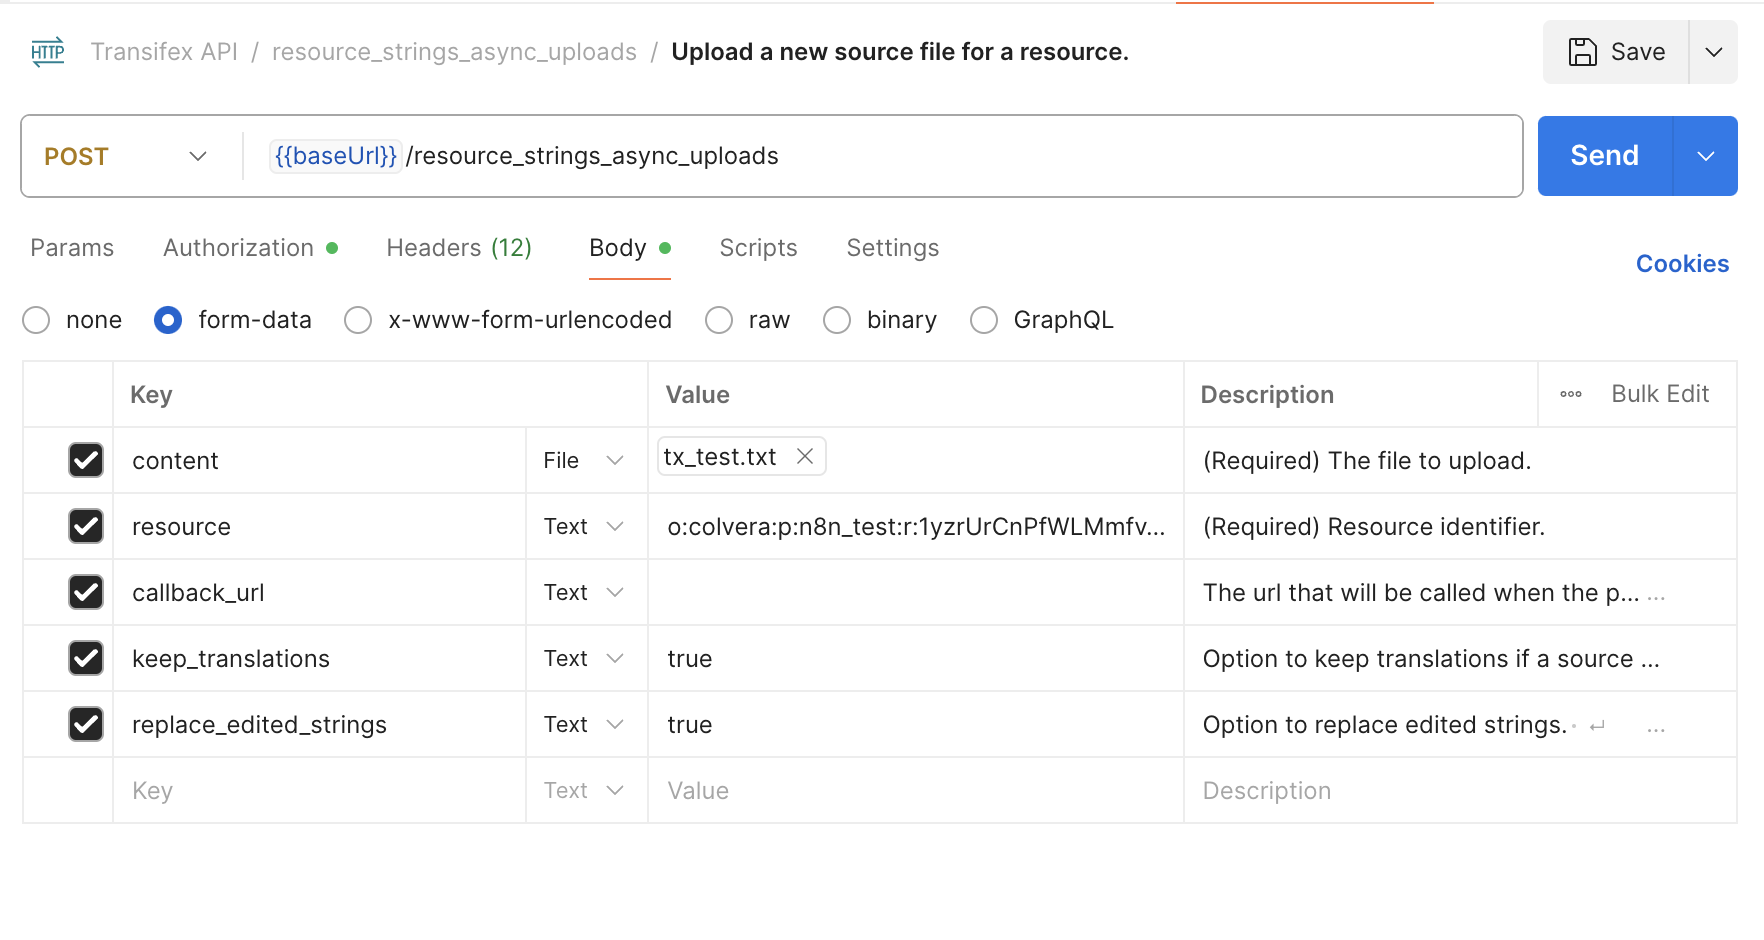The width and height of the screenshot is (1764, 940).
Task: Open the POST method dropdown
Action: (125, 156)
